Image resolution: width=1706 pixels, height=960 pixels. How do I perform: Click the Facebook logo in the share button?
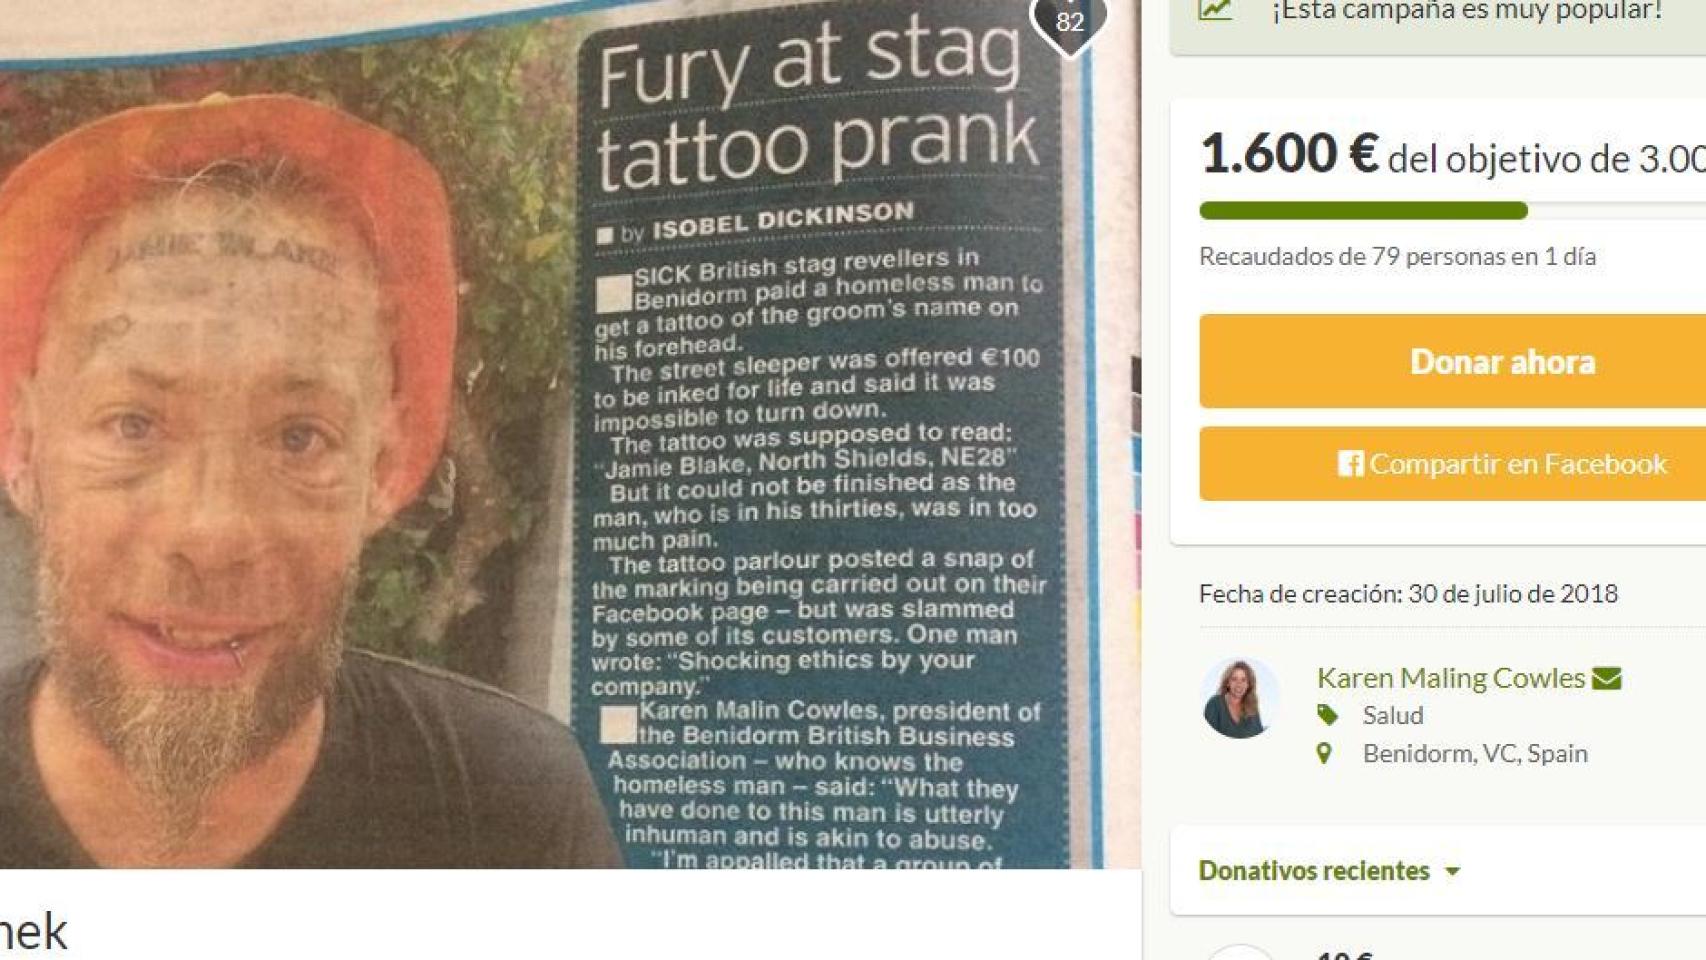pyautogui.click(x=1351, y=464)
